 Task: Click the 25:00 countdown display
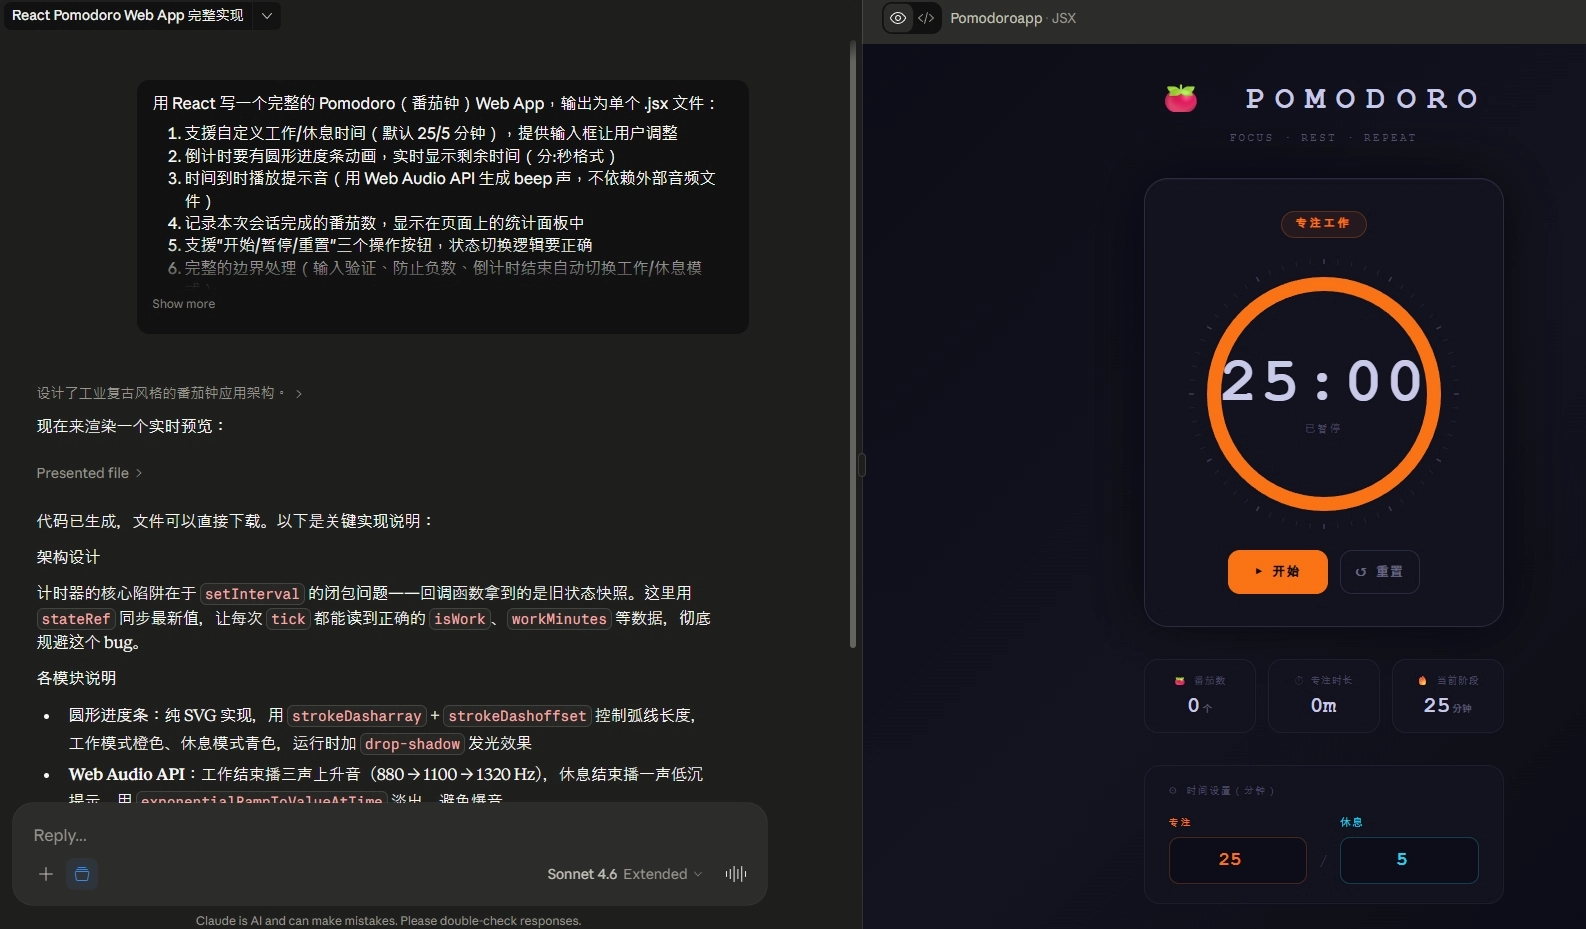[x=1323, y=381]
